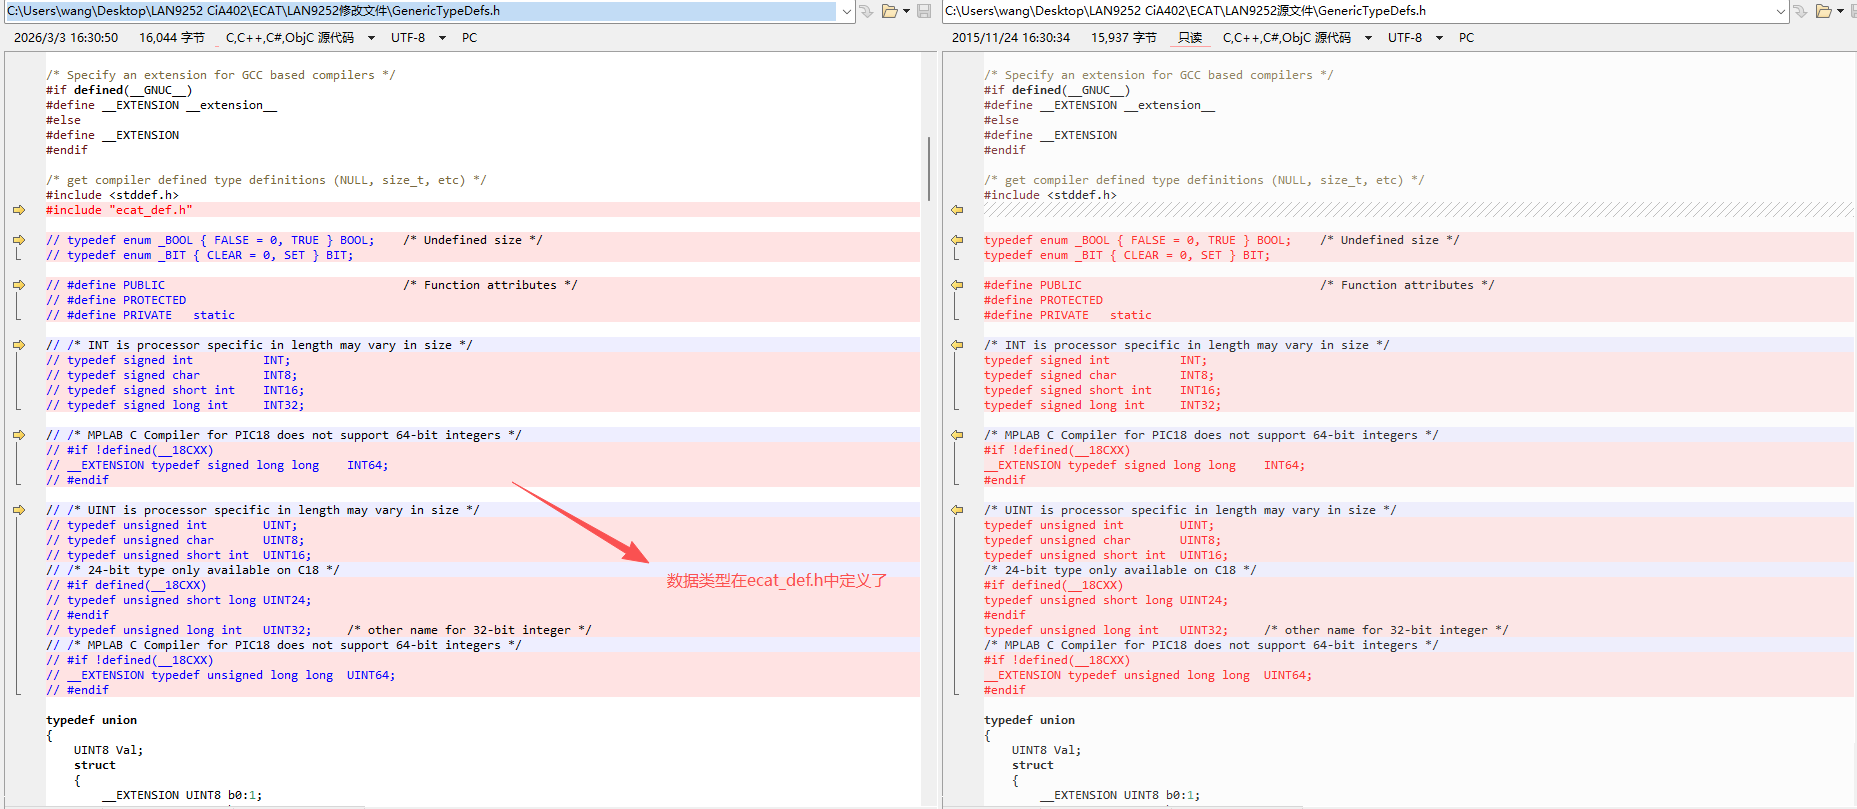Click the left pane reload file icon

[866, 11]
